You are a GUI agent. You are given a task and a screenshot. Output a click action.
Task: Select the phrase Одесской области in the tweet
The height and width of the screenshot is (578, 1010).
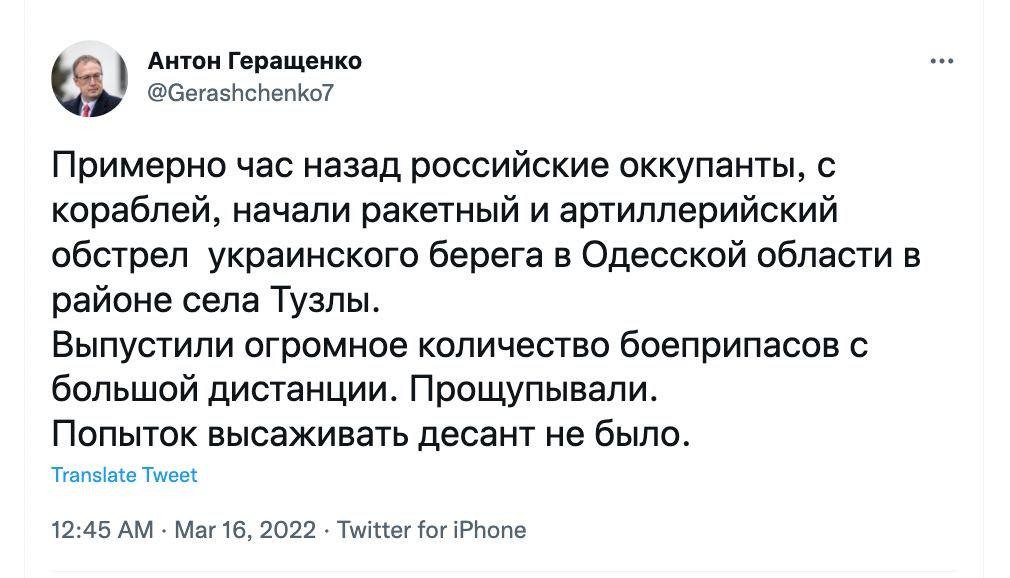[x=738, y=256]
